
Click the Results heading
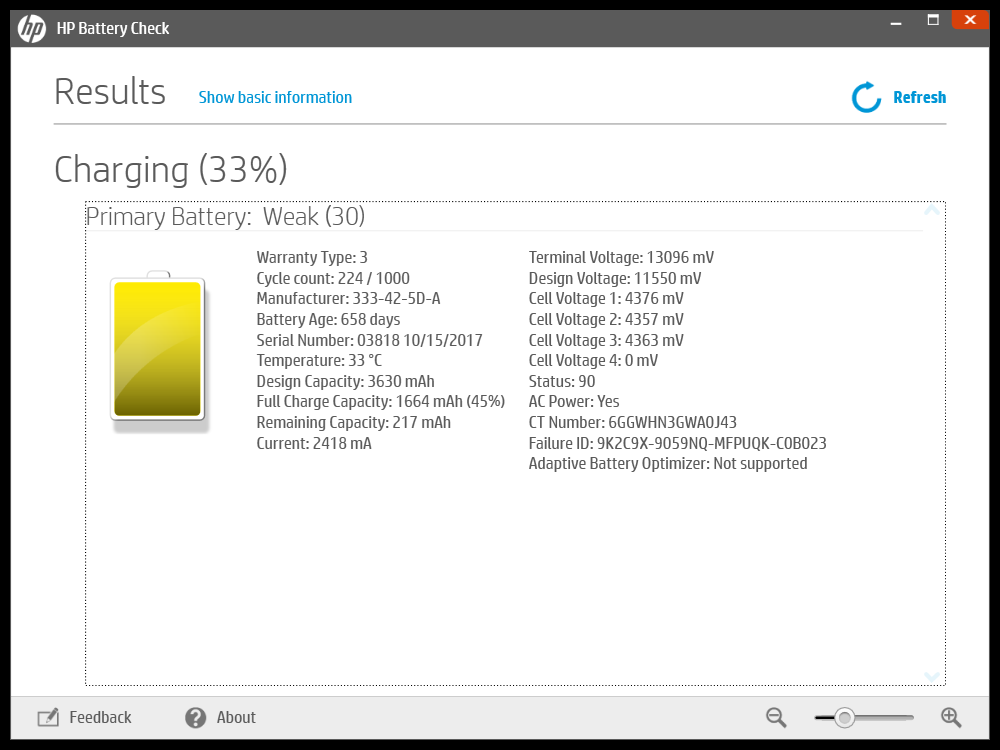110,92
